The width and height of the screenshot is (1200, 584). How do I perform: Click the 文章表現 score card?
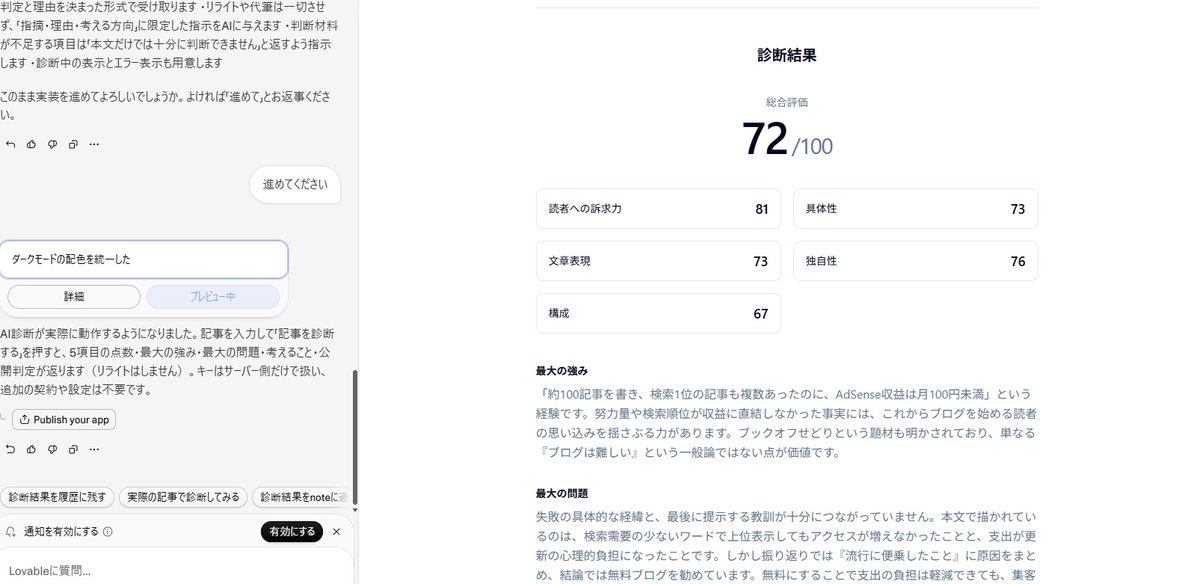point(658,261)
